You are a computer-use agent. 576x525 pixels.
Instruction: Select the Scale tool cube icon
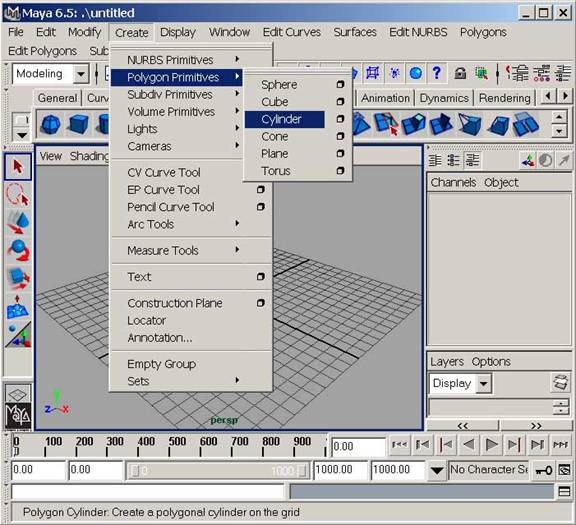tap(18, 278)
